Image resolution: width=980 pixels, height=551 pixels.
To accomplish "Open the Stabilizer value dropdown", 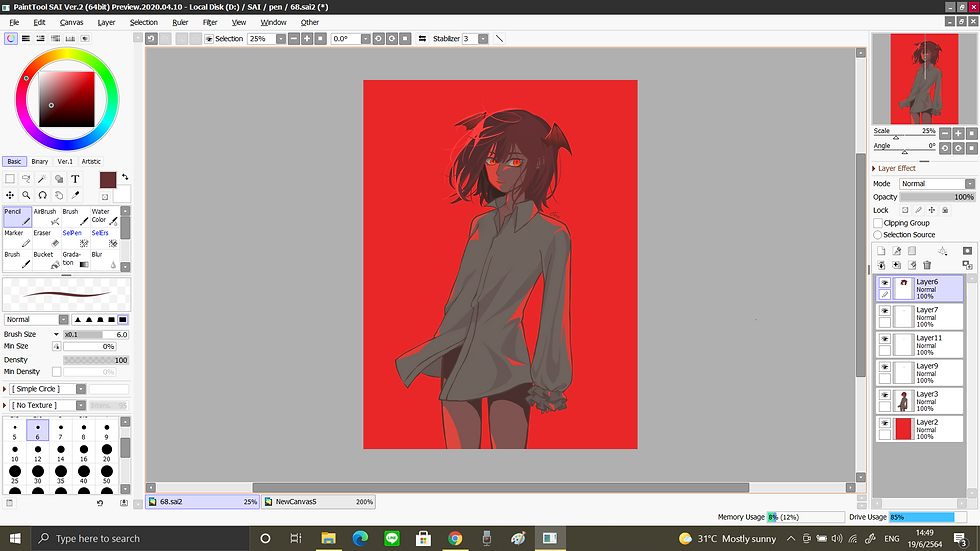I will click(483, 39).
